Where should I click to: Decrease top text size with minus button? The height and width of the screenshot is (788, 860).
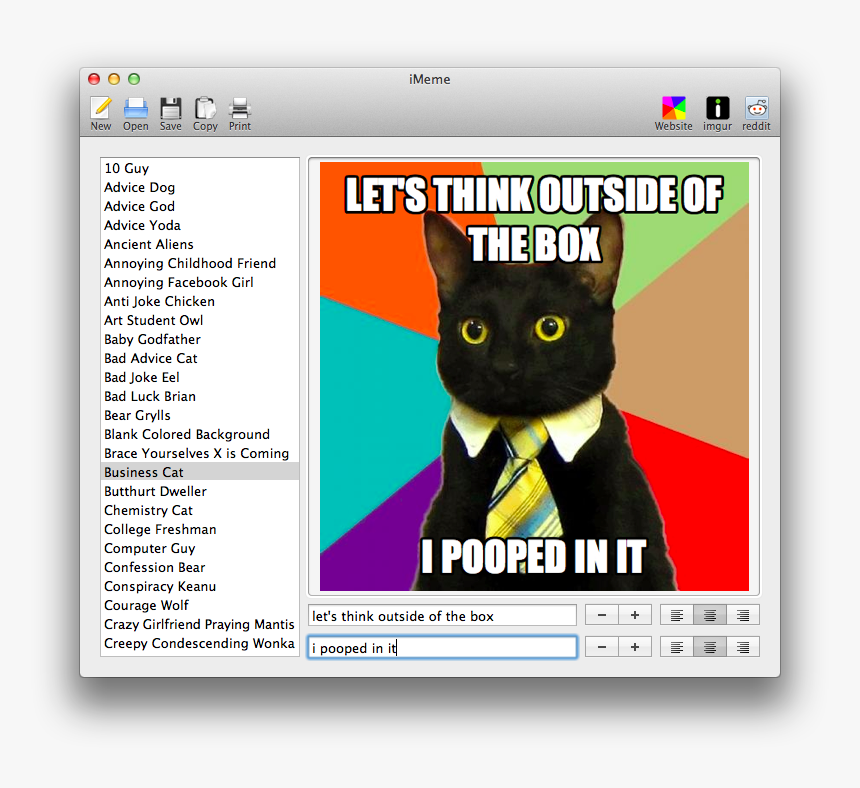pyautogui.click(x=602, y=615)
